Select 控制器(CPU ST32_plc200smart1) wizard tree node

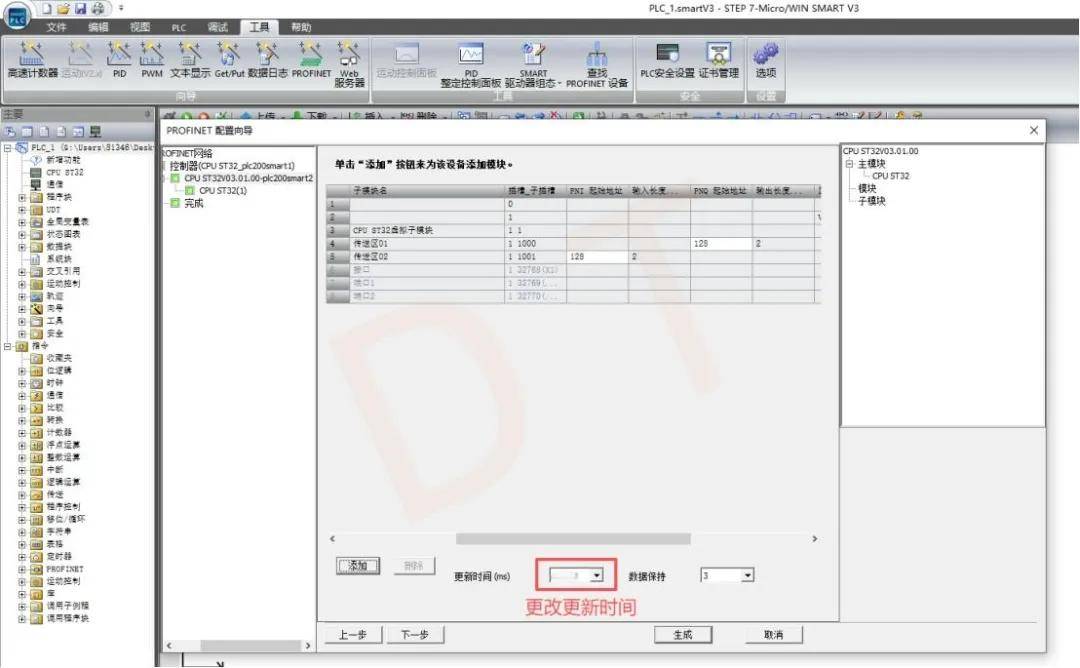(232, 166)
